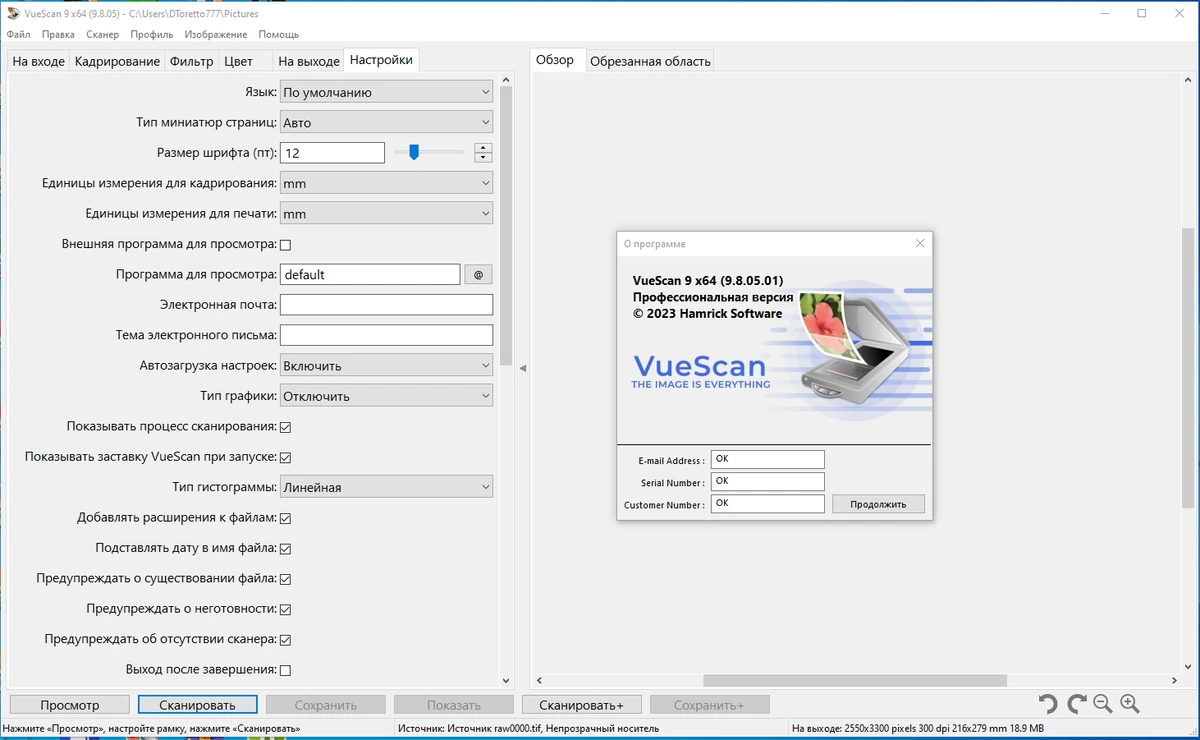The height and width of the screenshot is (740, 1200).
Task: Click the "Просмотр" button
Action: tap(70, 705)
